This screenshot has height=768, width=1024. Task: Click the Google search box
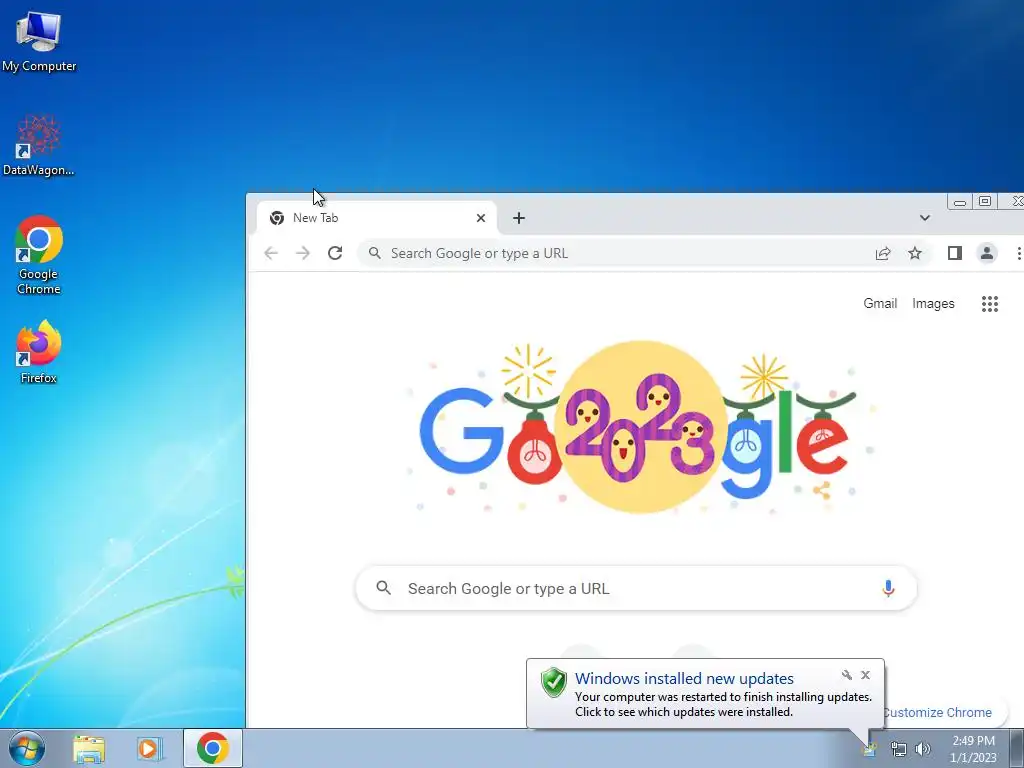point(636,588)
